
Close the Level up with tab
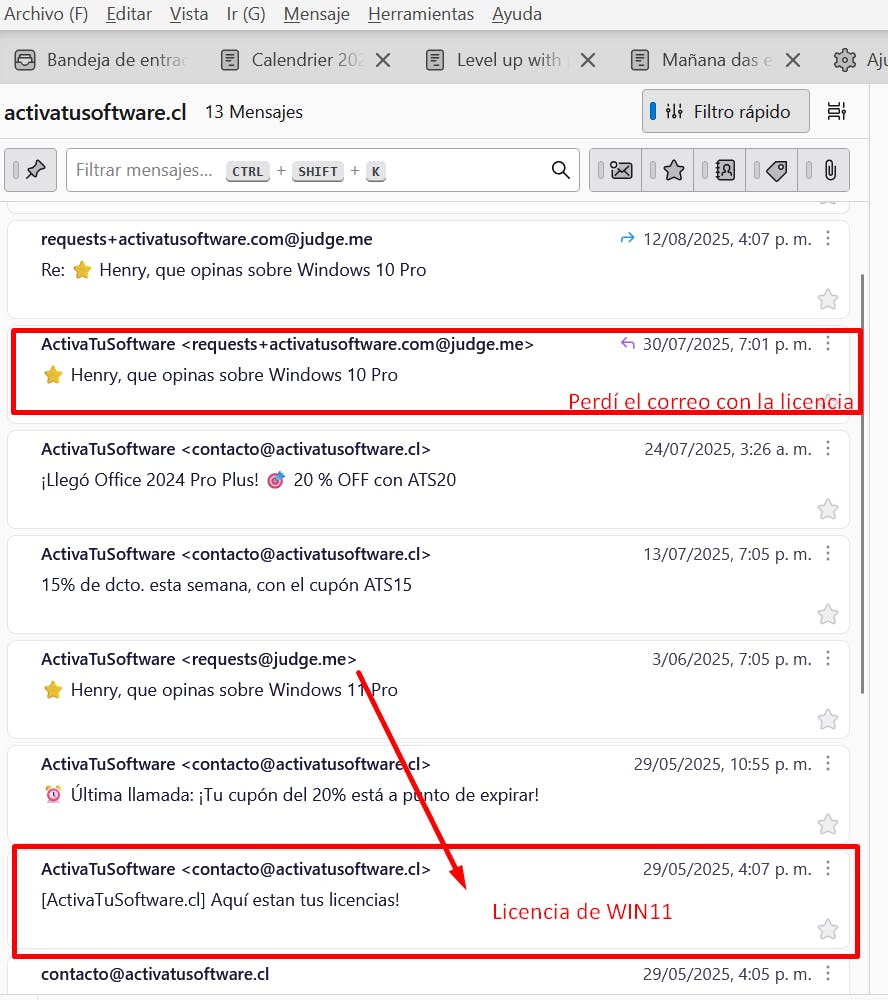(x=588, y=60)
